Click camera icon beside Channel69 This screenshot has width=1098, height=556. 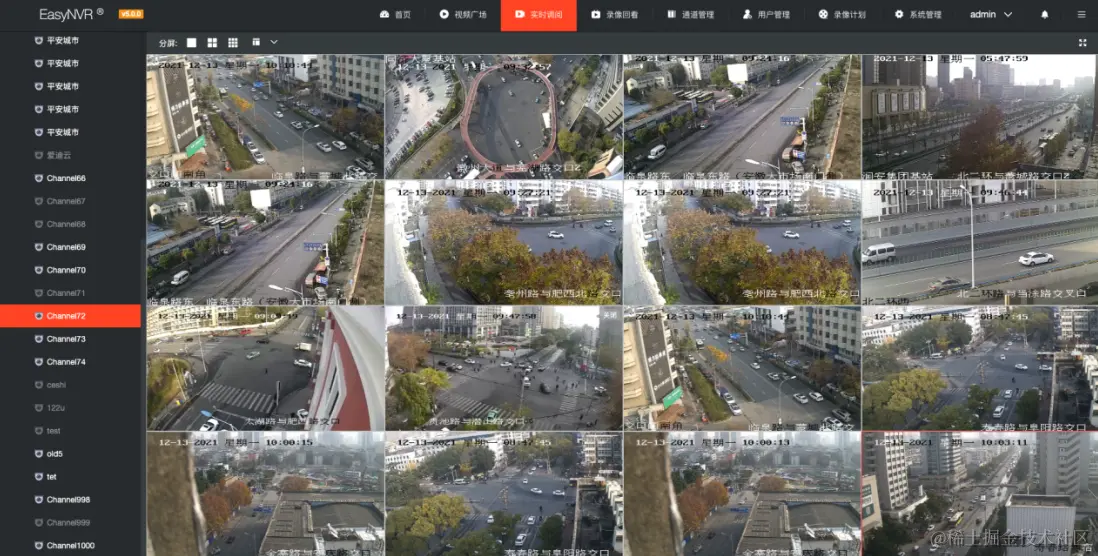coord(39,246)
